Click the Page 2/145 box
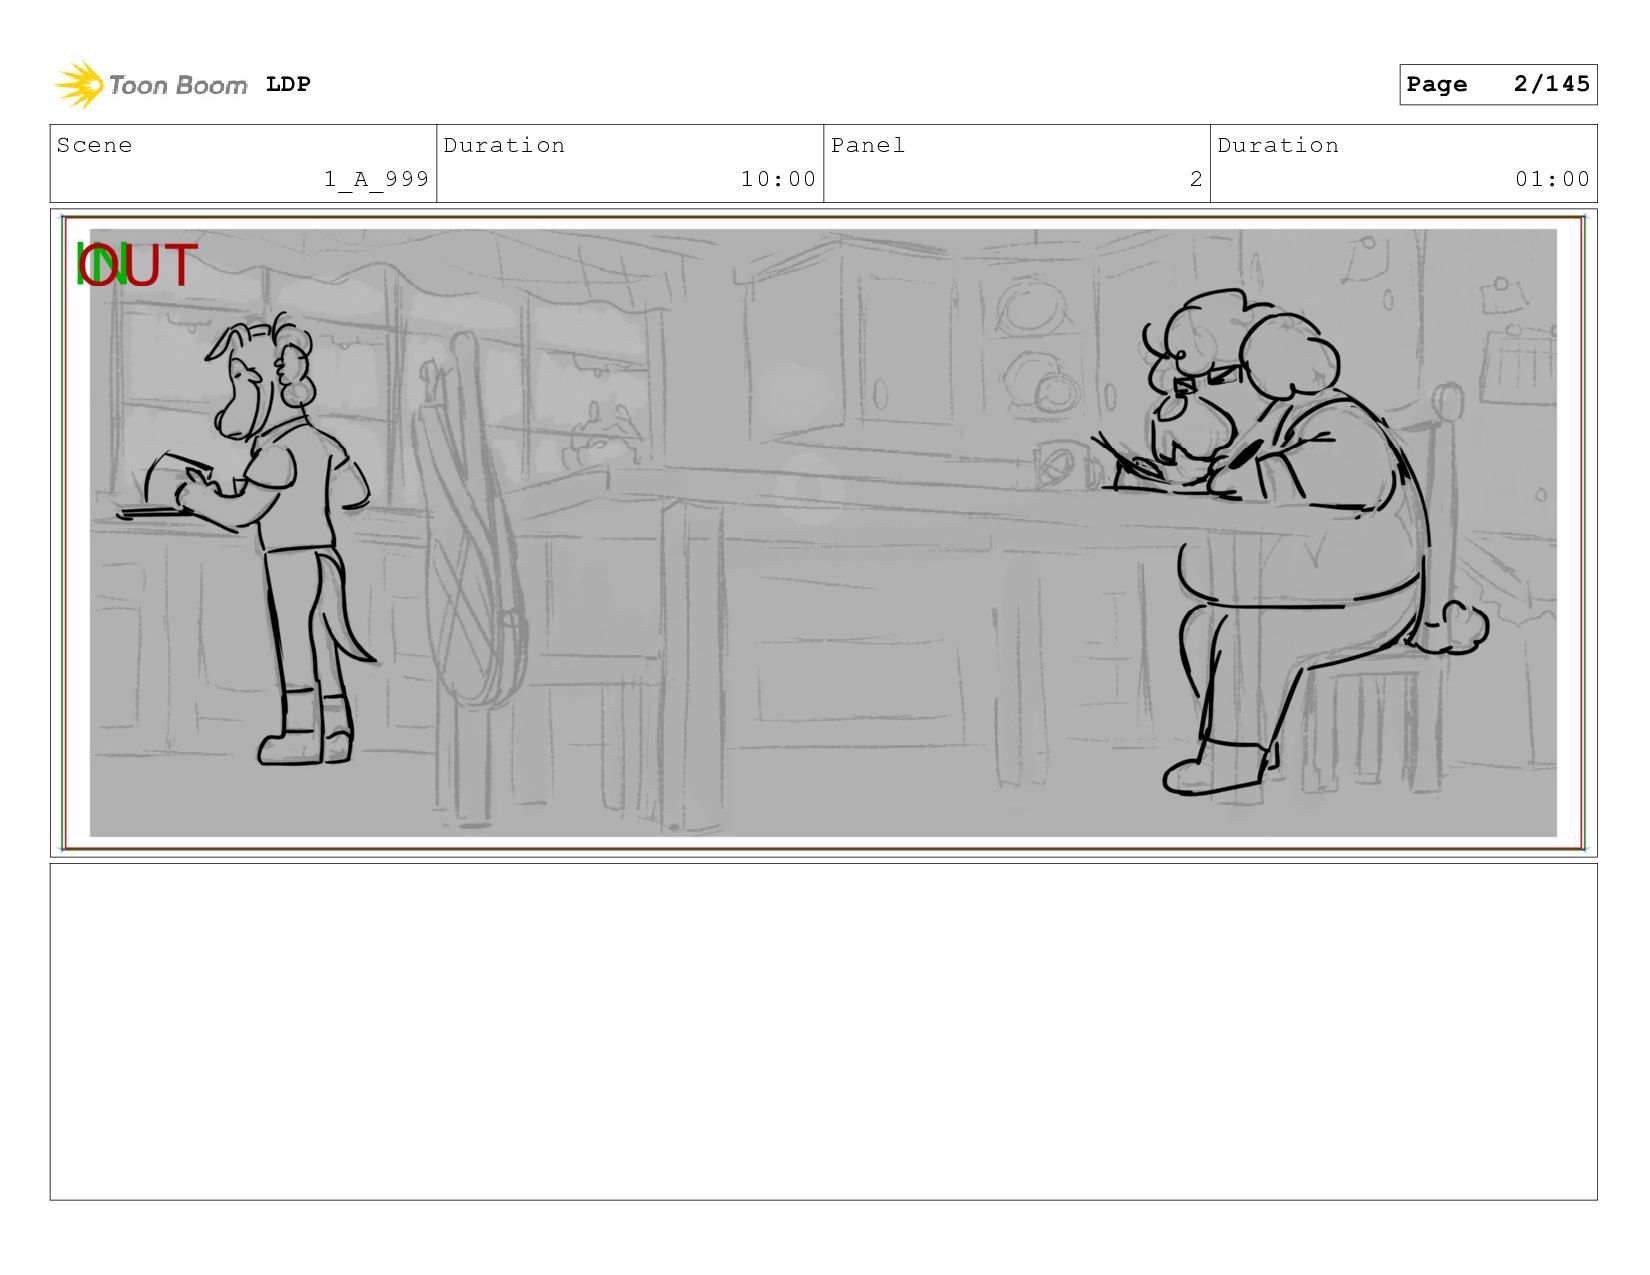This screenshot has width=1650, height=1275. click(1498, 84)
